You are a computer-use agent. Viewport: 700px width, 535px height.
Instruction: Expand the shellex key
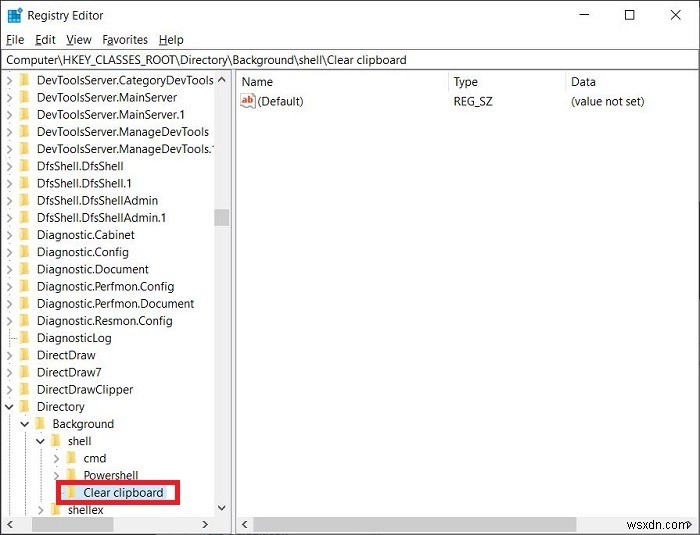[41, 510]
